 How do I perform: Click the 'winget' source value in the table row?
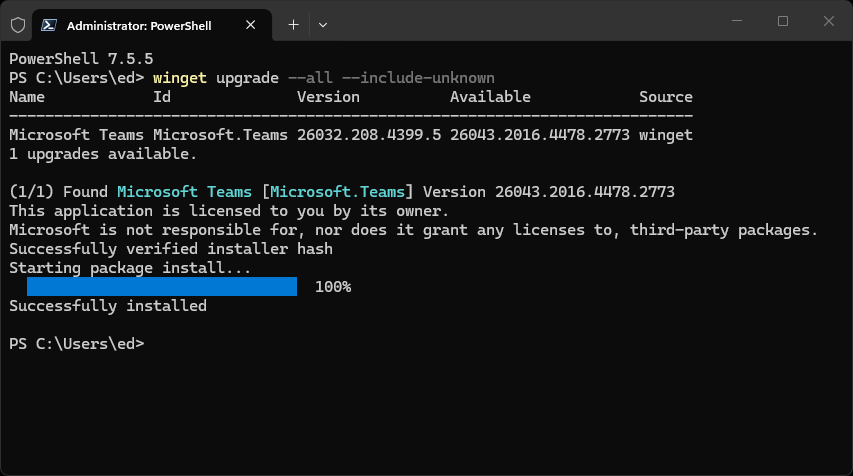coord(666,135)
